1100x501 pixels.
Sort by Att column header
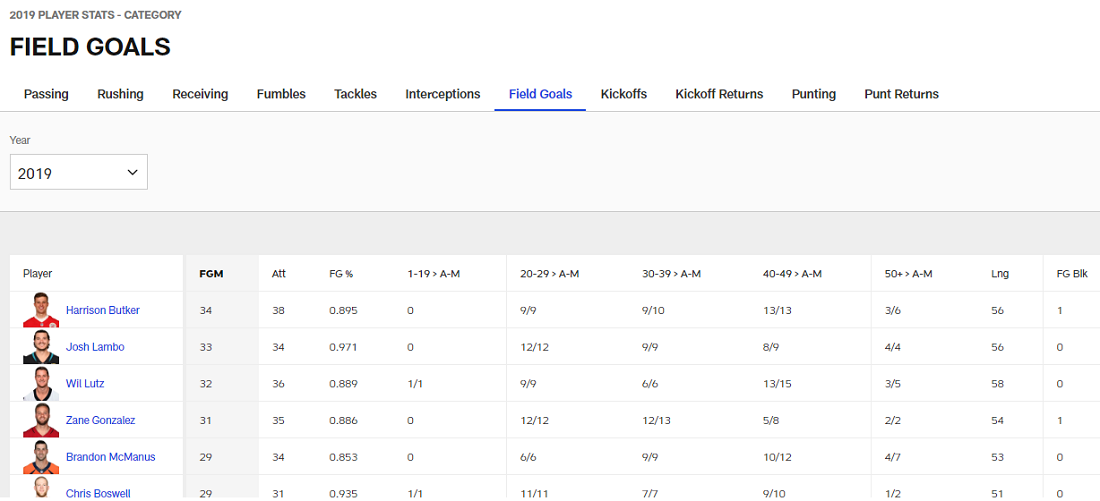click(x=279, y=273)
